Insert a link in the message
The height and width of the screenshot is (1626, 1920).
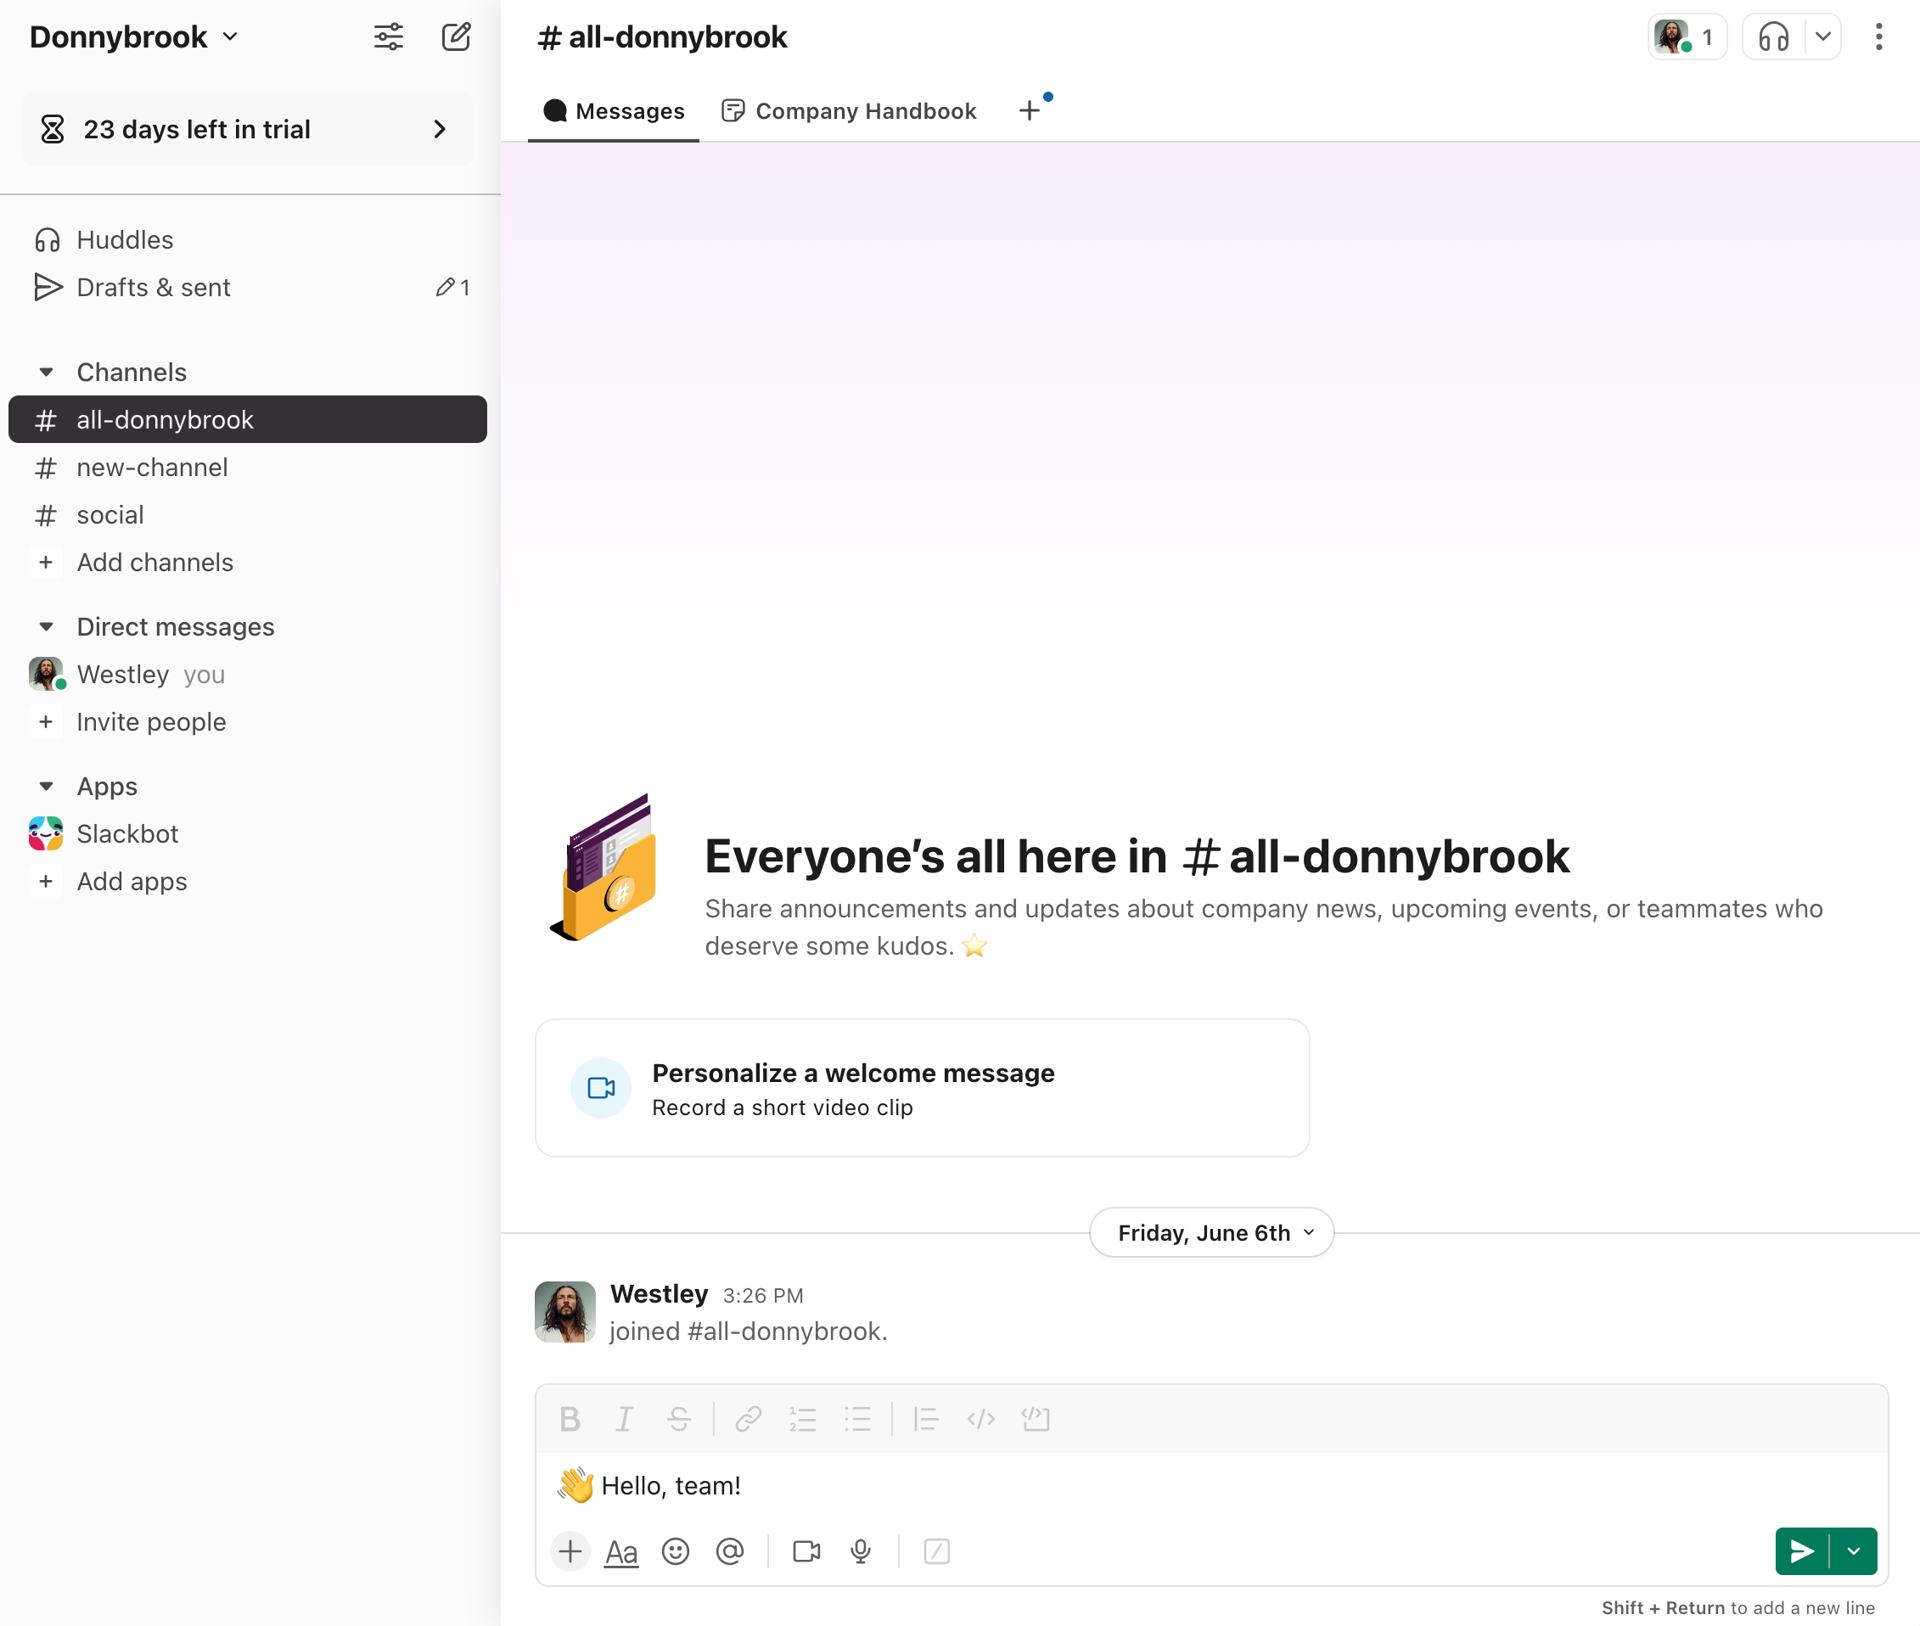click(748, 1419)
